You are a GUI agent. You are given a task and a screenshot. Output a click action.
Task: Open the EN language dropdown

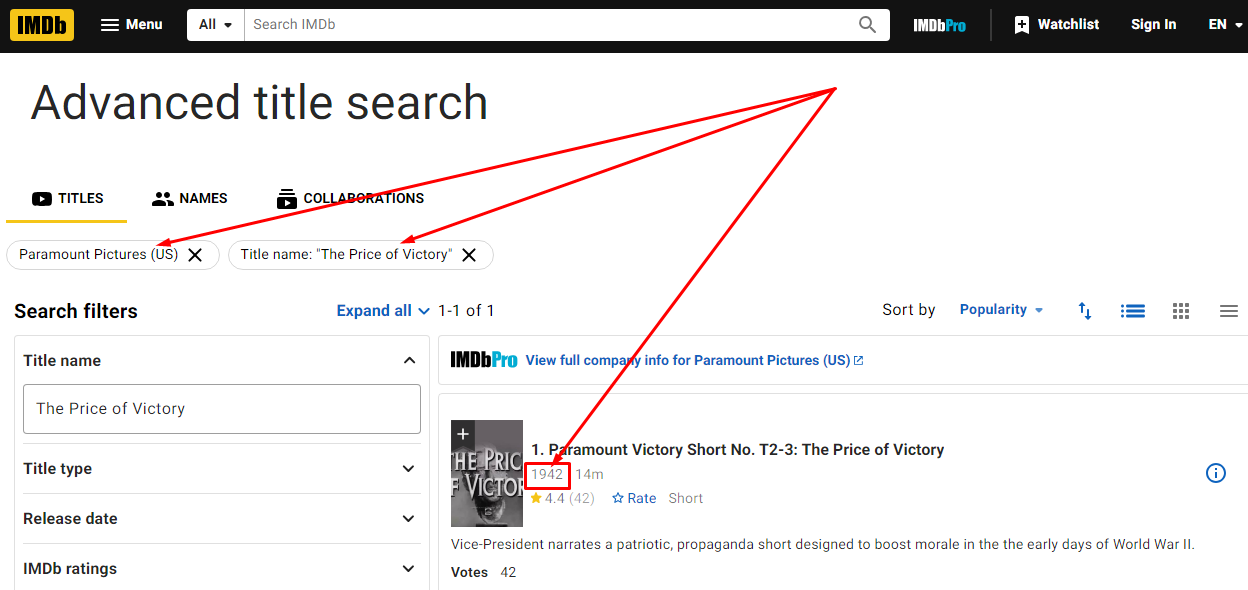(x=1225, y=25)
